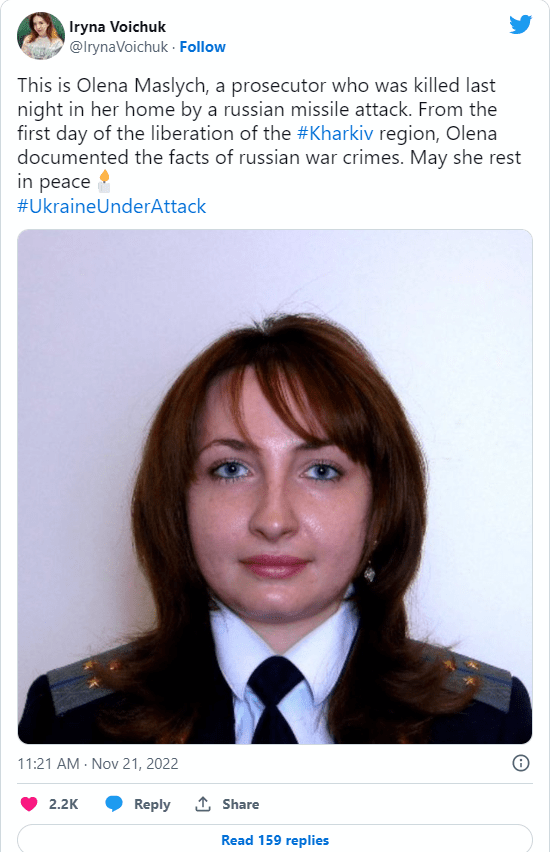Open the Twitter bird logo

click(520, 24)
